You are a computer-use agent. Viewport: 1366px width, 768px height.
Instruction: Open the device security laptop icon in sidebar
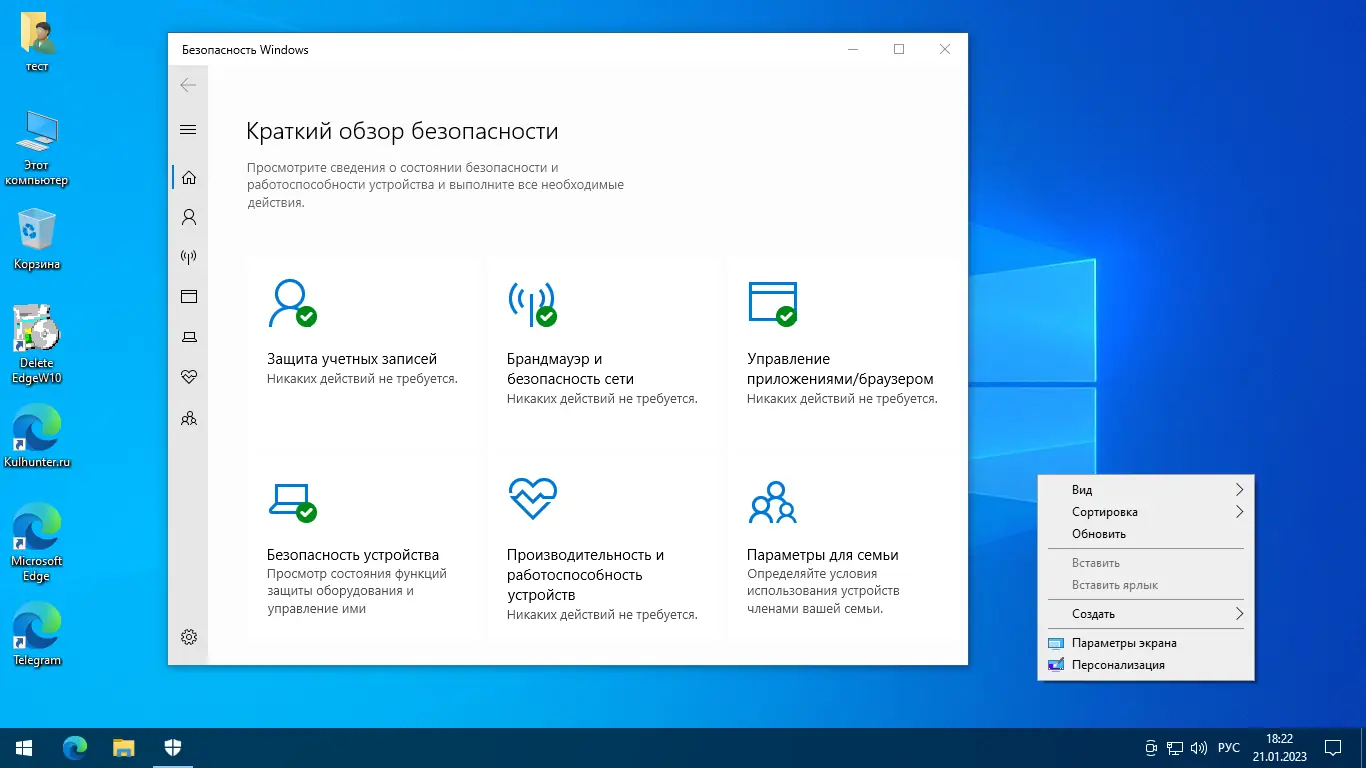[188, 336]
